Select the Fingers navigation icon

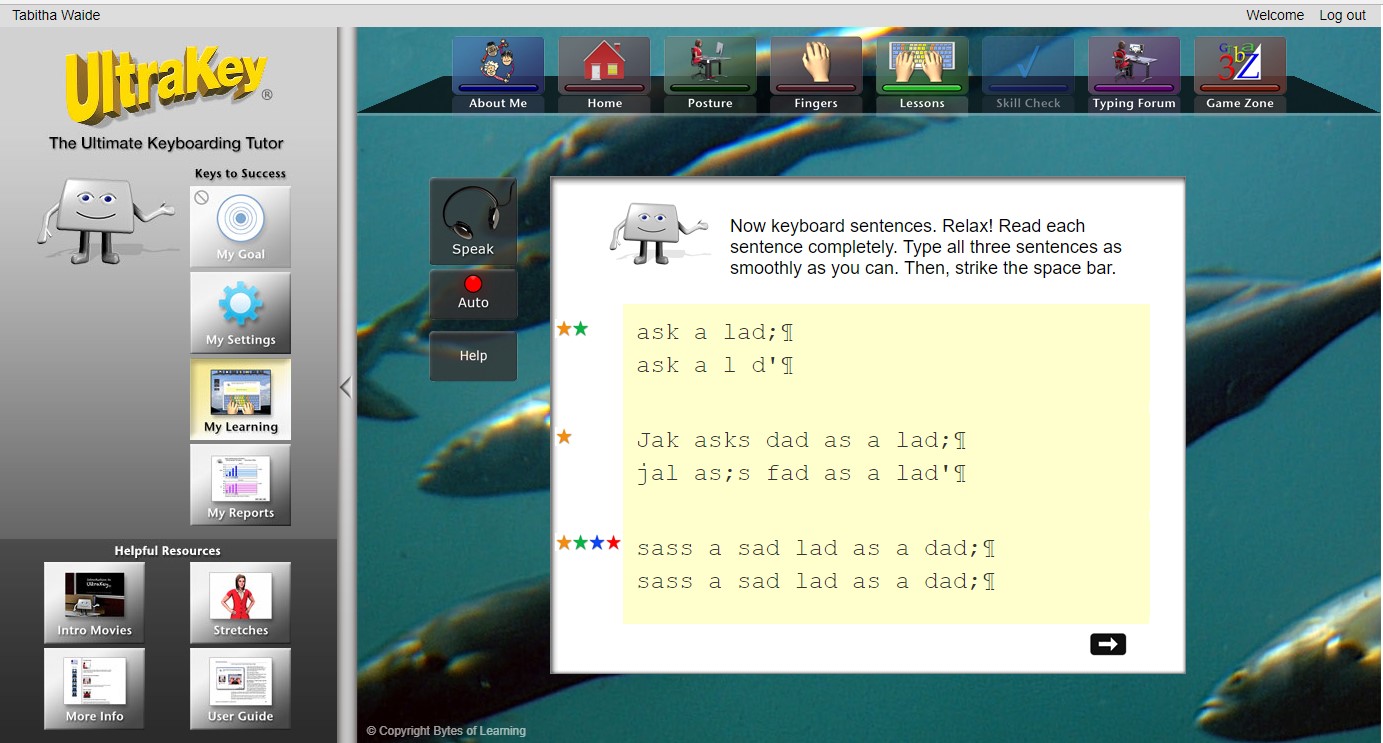point(816,70)
